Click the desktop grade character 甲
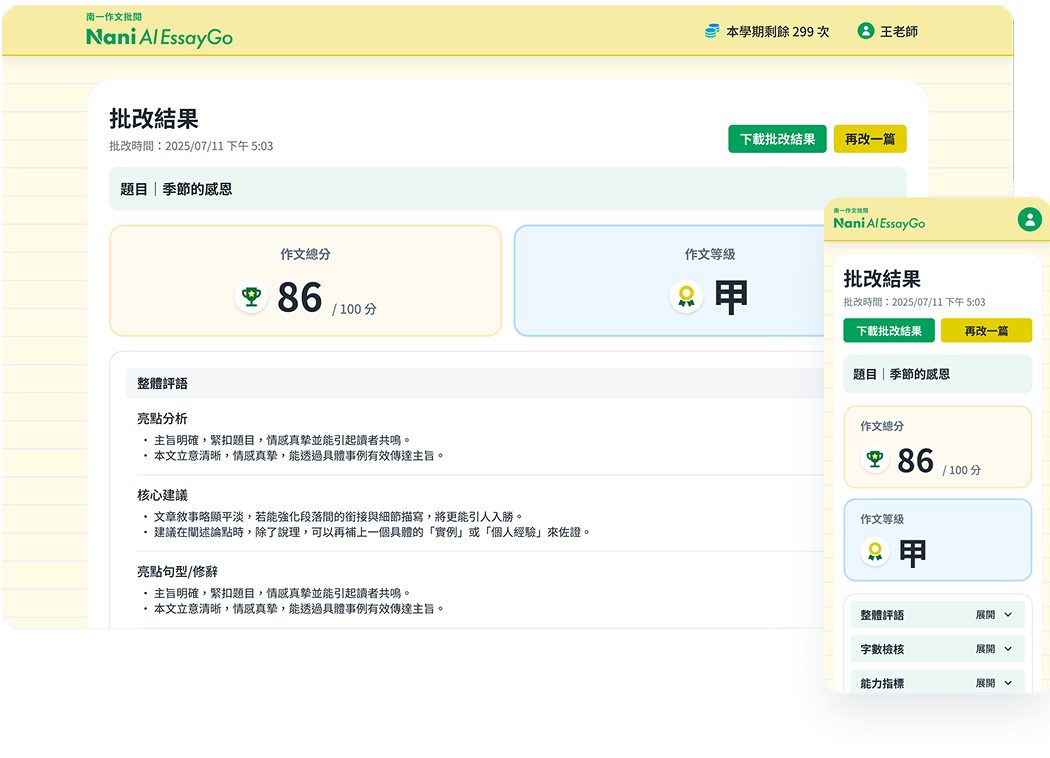This screenshot has width=1050, height=758. coord(731,297)
